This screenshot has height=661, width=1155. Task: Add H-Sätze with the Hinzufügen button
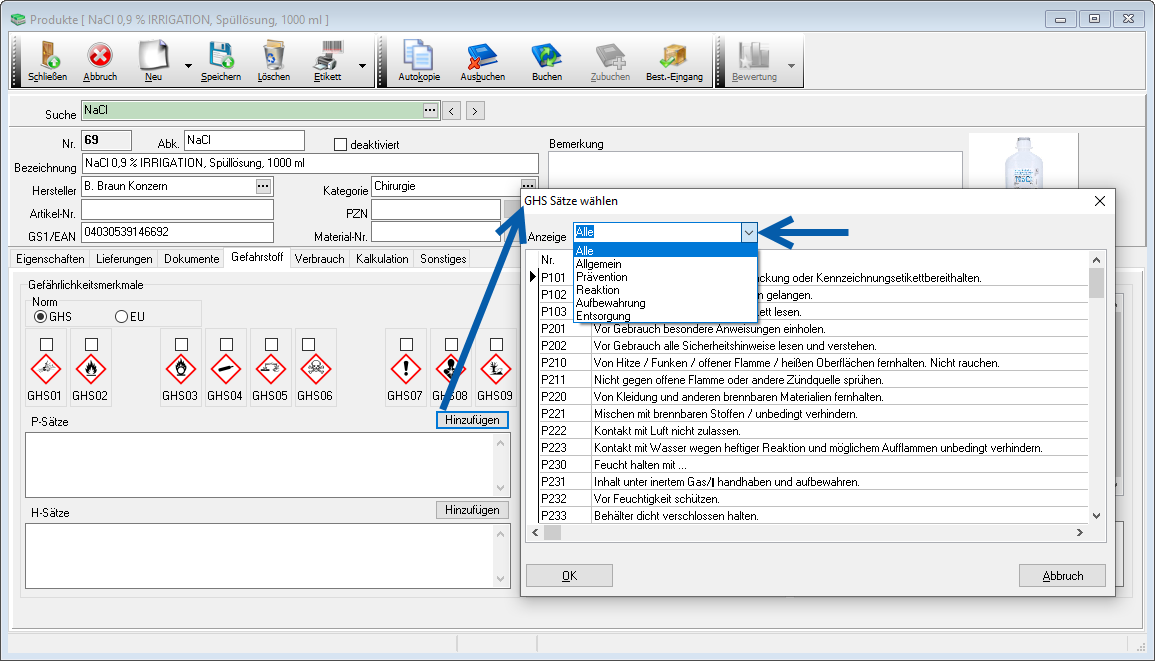(472, 510)
